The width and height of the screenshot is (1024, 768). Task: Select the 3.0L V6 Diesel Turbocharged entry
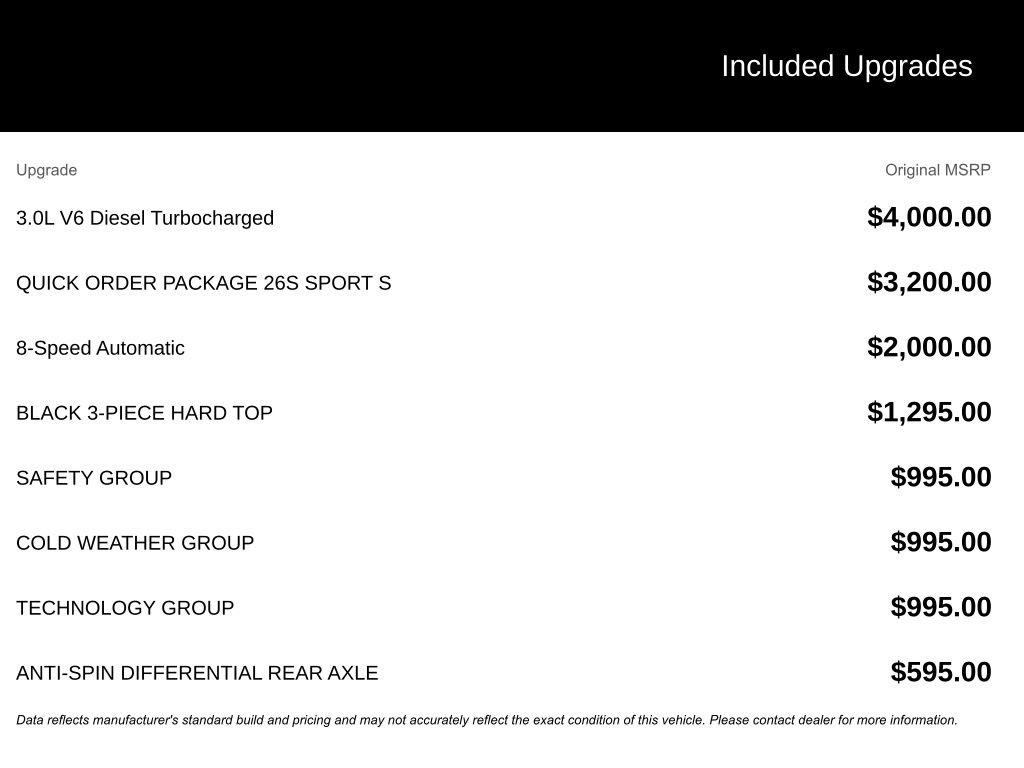[145, 218]
